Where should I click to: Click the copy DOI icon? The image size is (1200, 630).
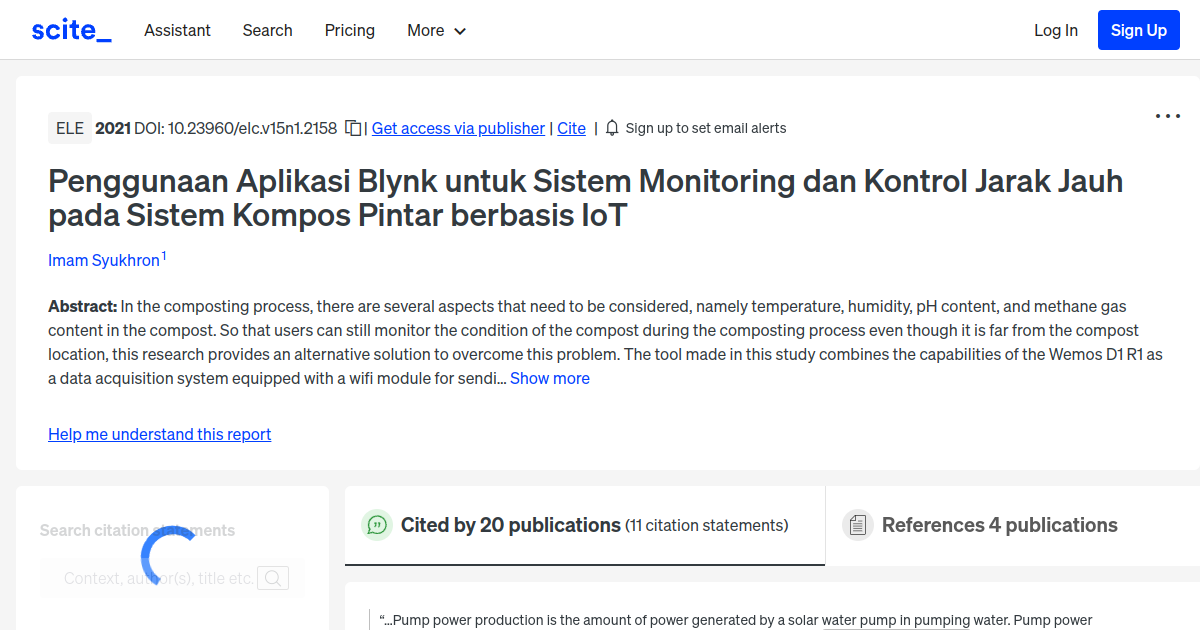(352, 128)
